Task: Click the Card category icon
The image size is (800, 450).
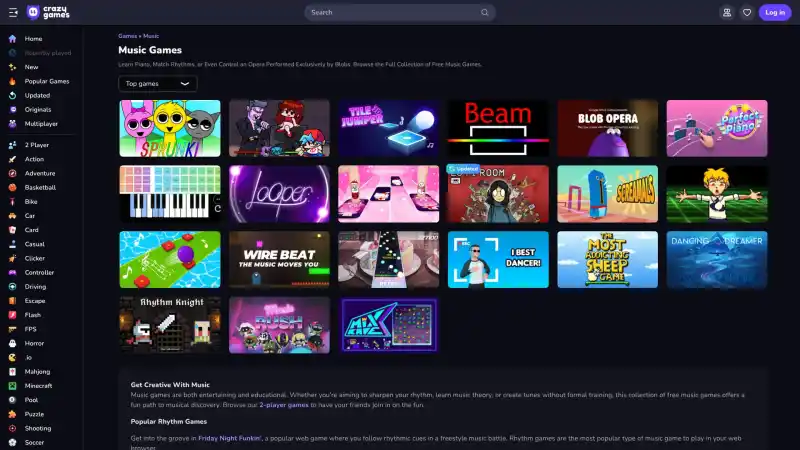Action: click(x=12, y=230)
